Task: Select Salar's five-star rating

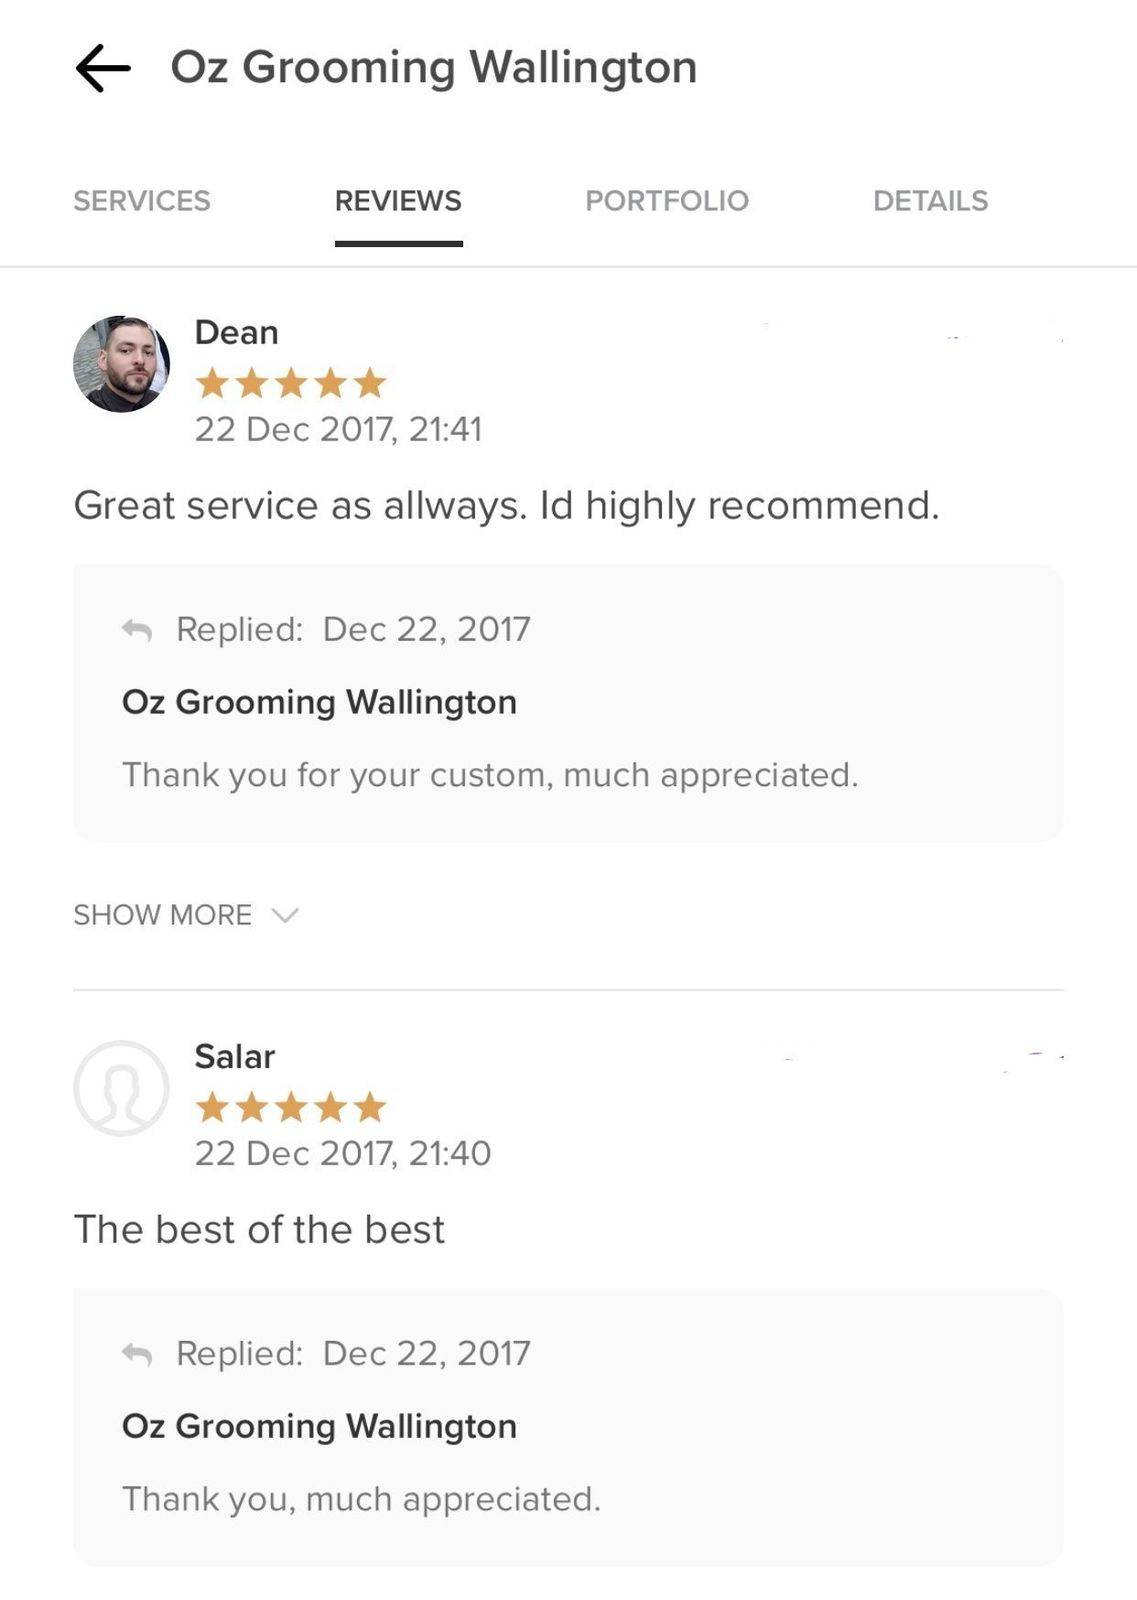Action: (x=291, y=1107)
